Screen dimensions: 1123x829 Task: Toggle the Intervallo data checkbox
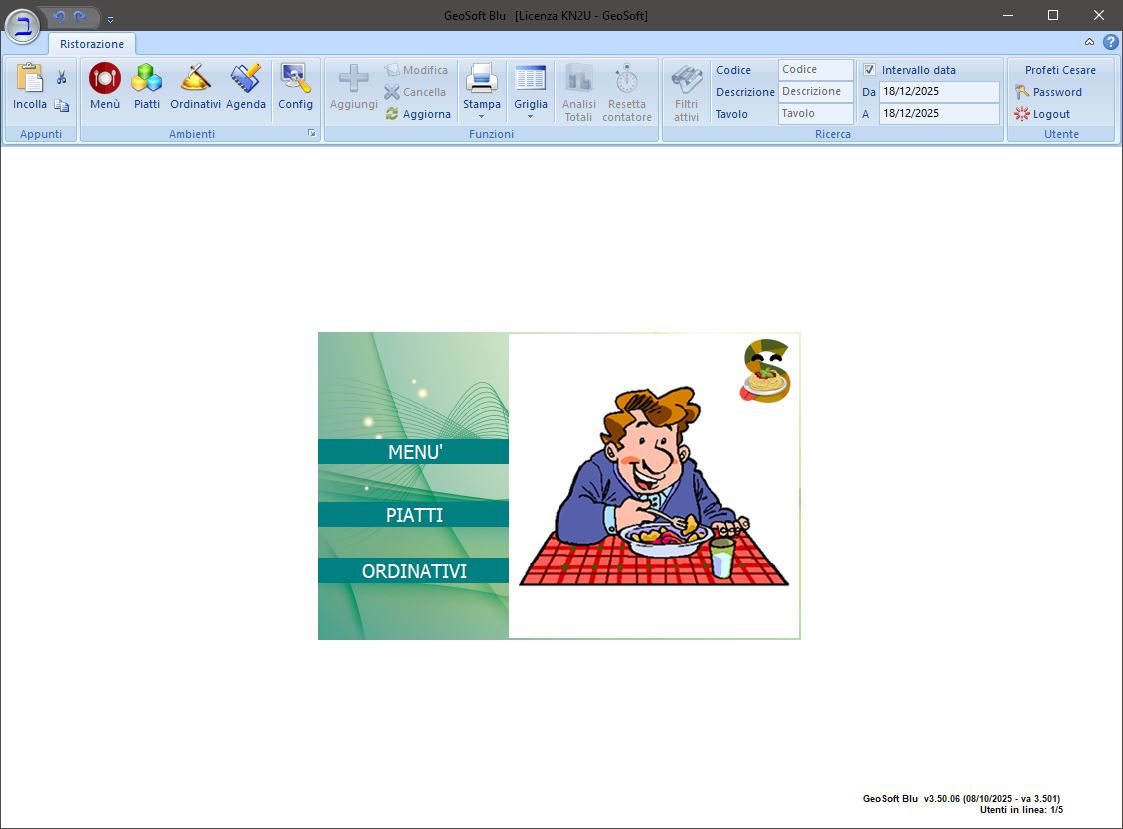pos(870,70)
